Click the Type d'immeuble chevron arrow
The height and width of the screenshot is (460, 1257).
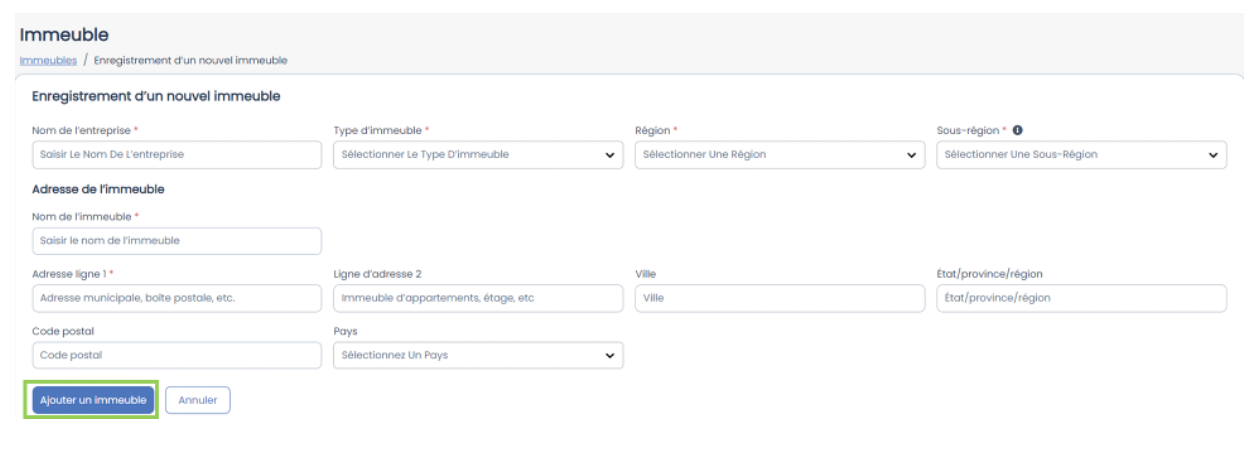[609, 155]
